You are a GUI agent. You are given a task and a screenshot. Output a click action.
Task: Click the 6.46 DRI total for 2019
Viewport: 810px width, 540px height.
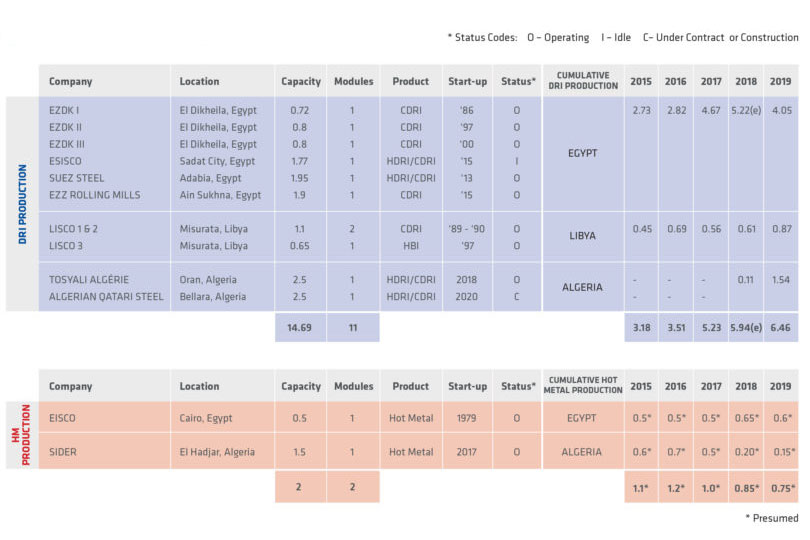pos(781,328)
